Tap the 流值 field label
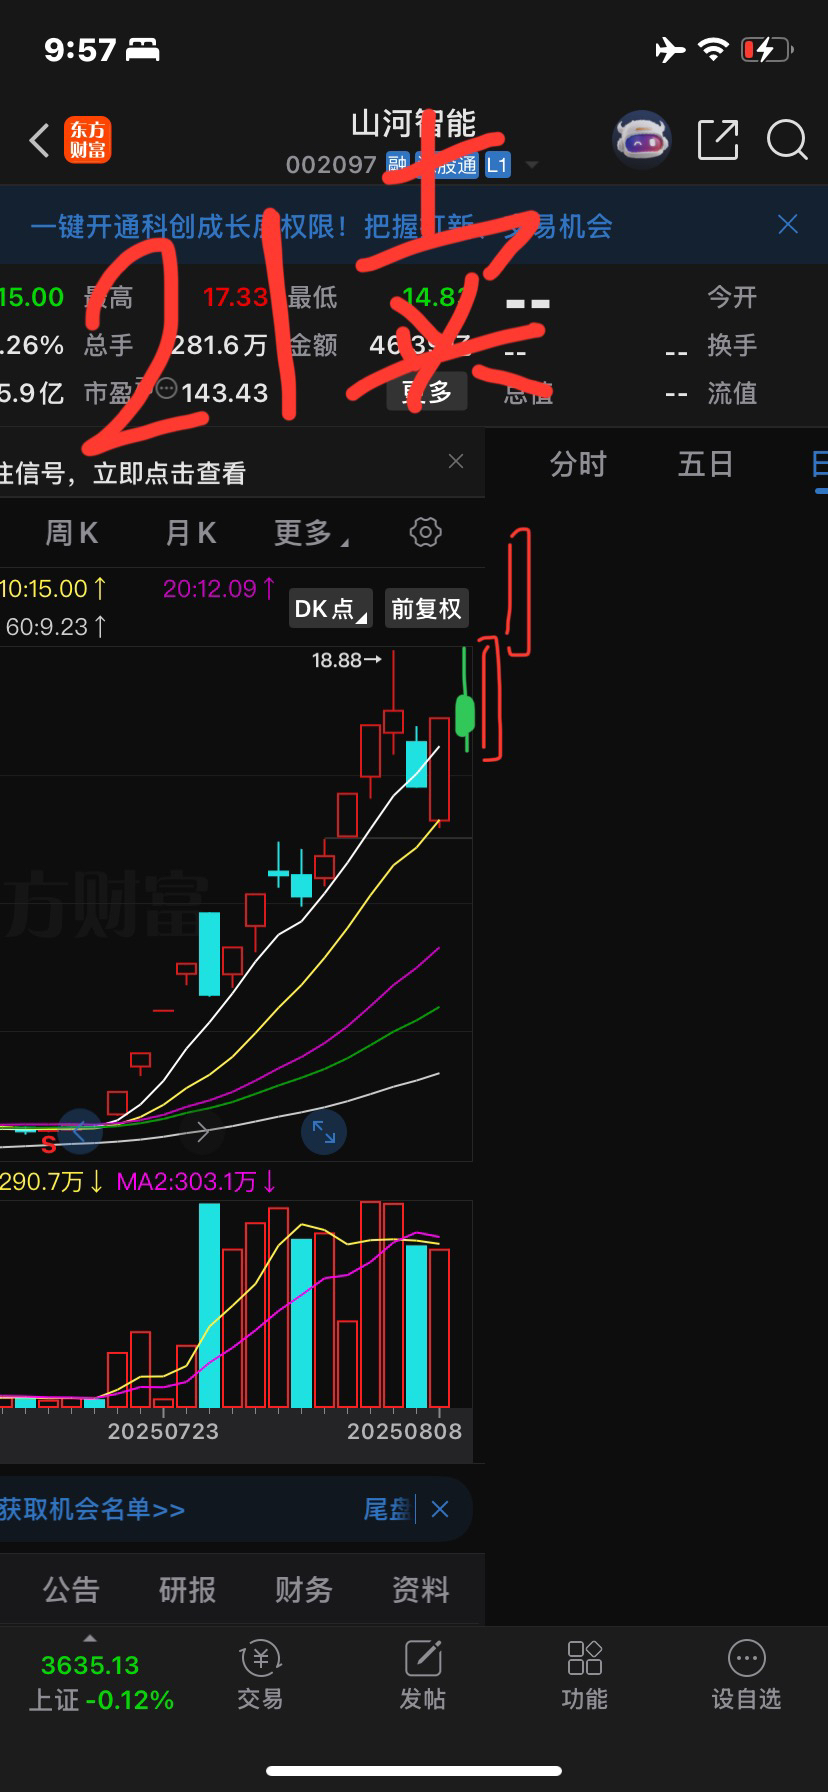The height and width of the screenshot is (1792, 828). (x=732, y=393)
